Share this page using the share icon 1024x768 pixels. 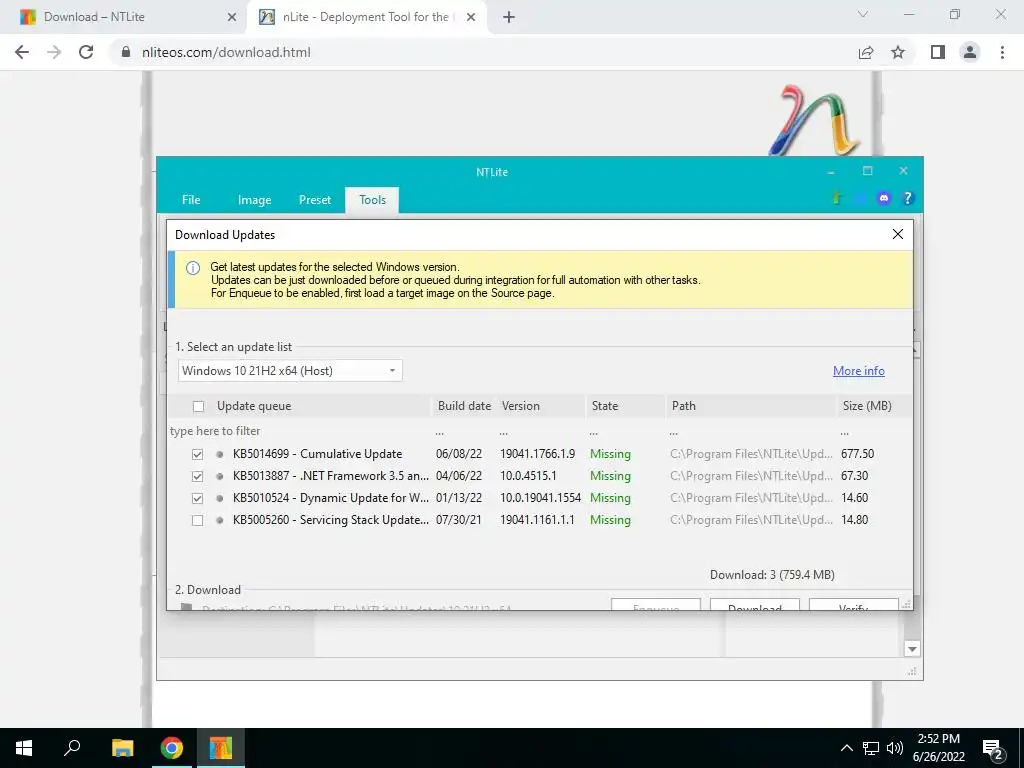866,52
